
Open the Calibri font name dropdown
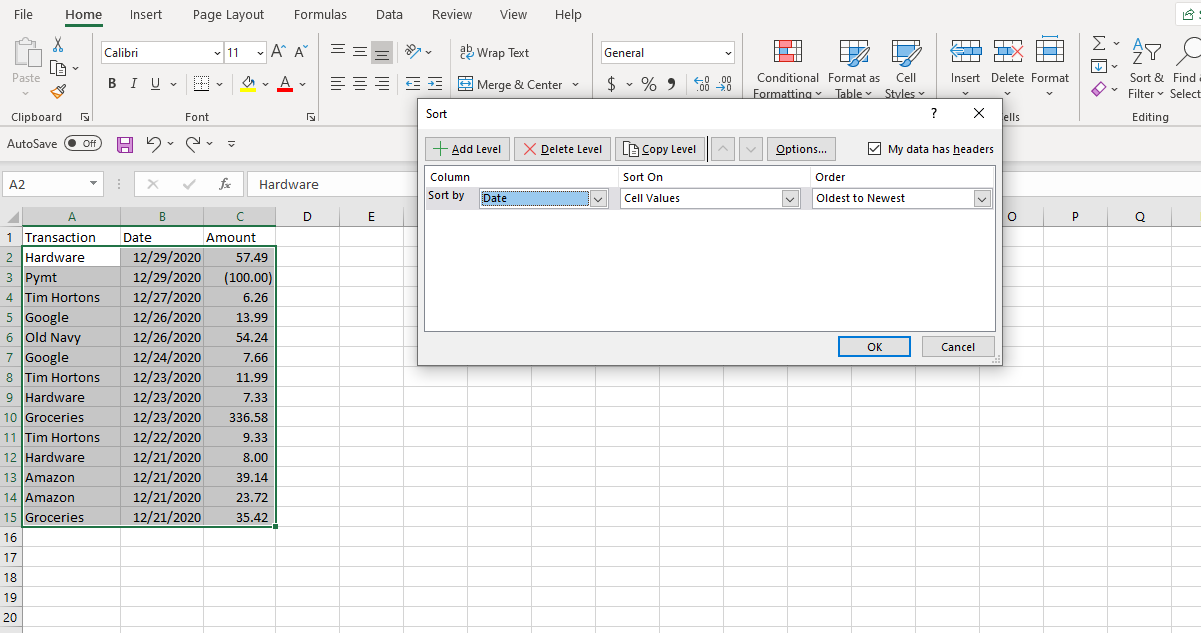(218, 52)
